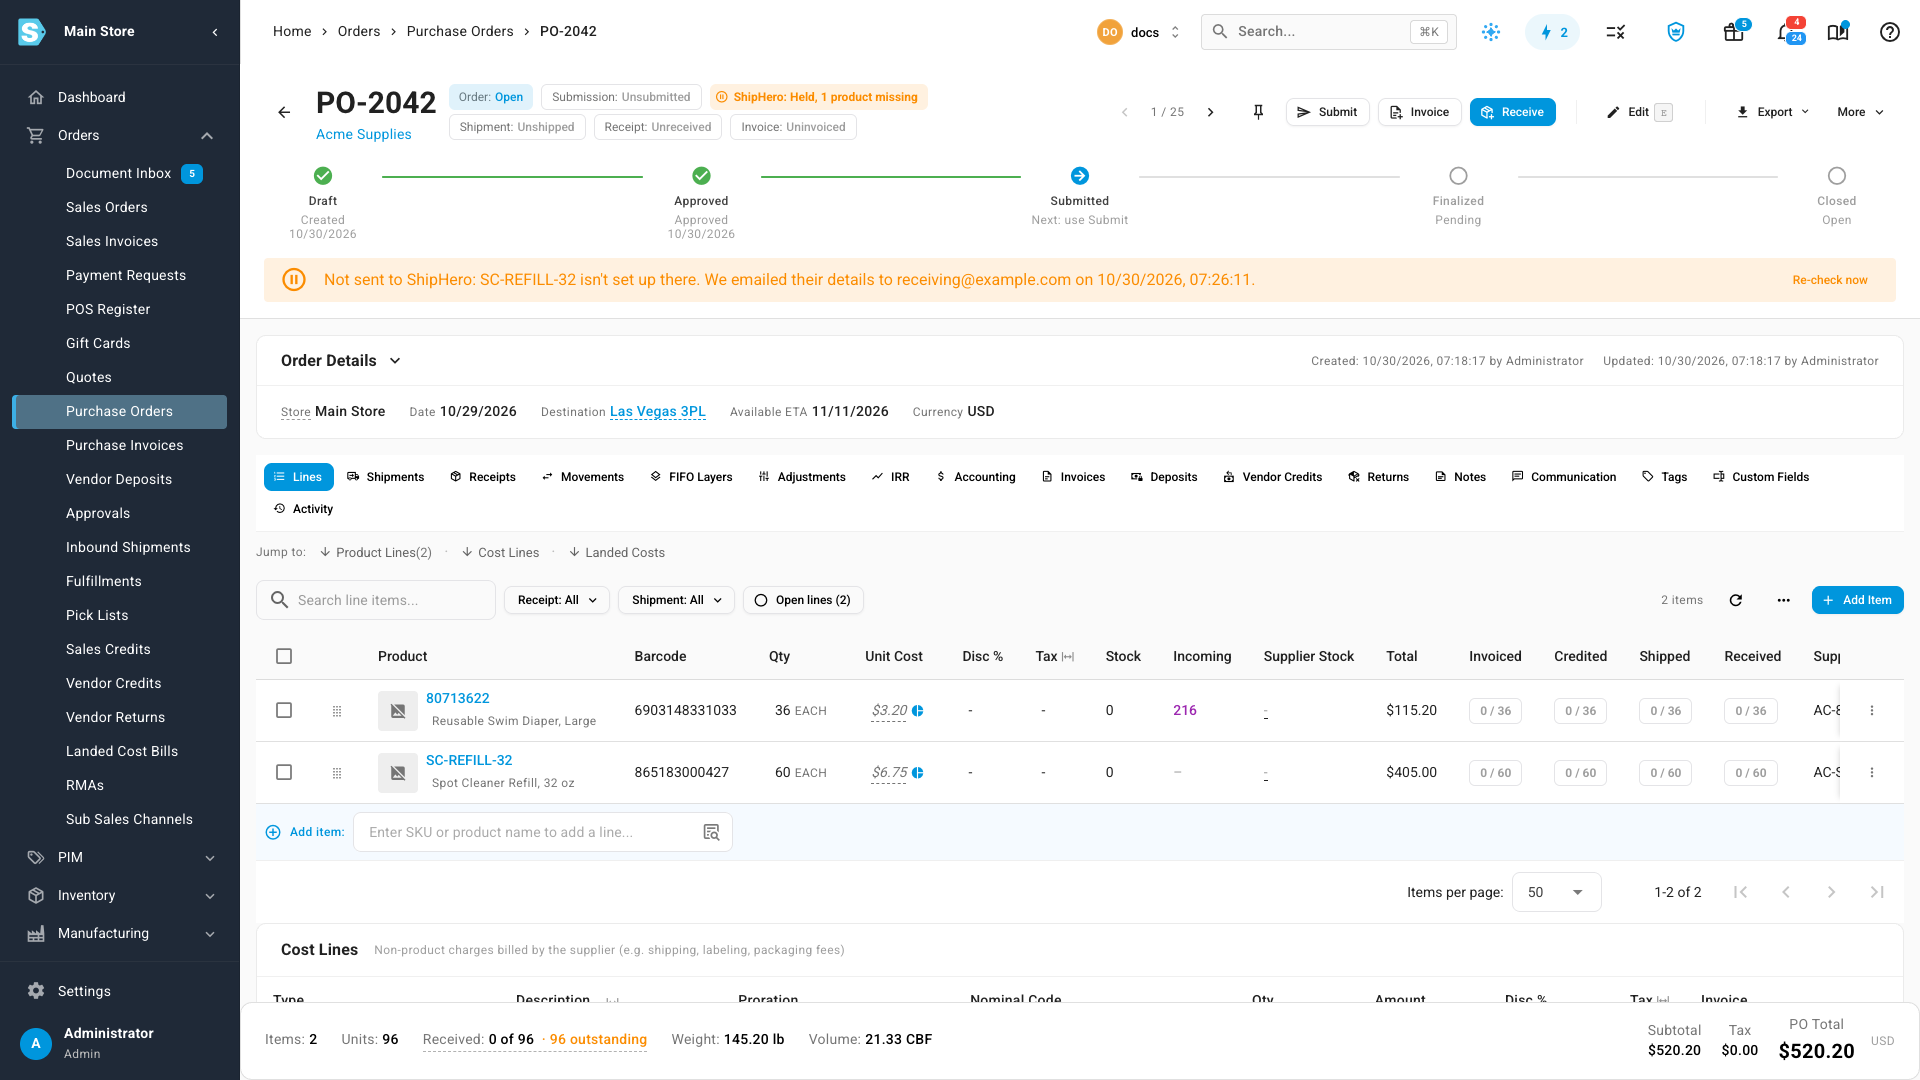Collapse the sidebar with the chevron

pyautogui.click(x=215, y=32)
